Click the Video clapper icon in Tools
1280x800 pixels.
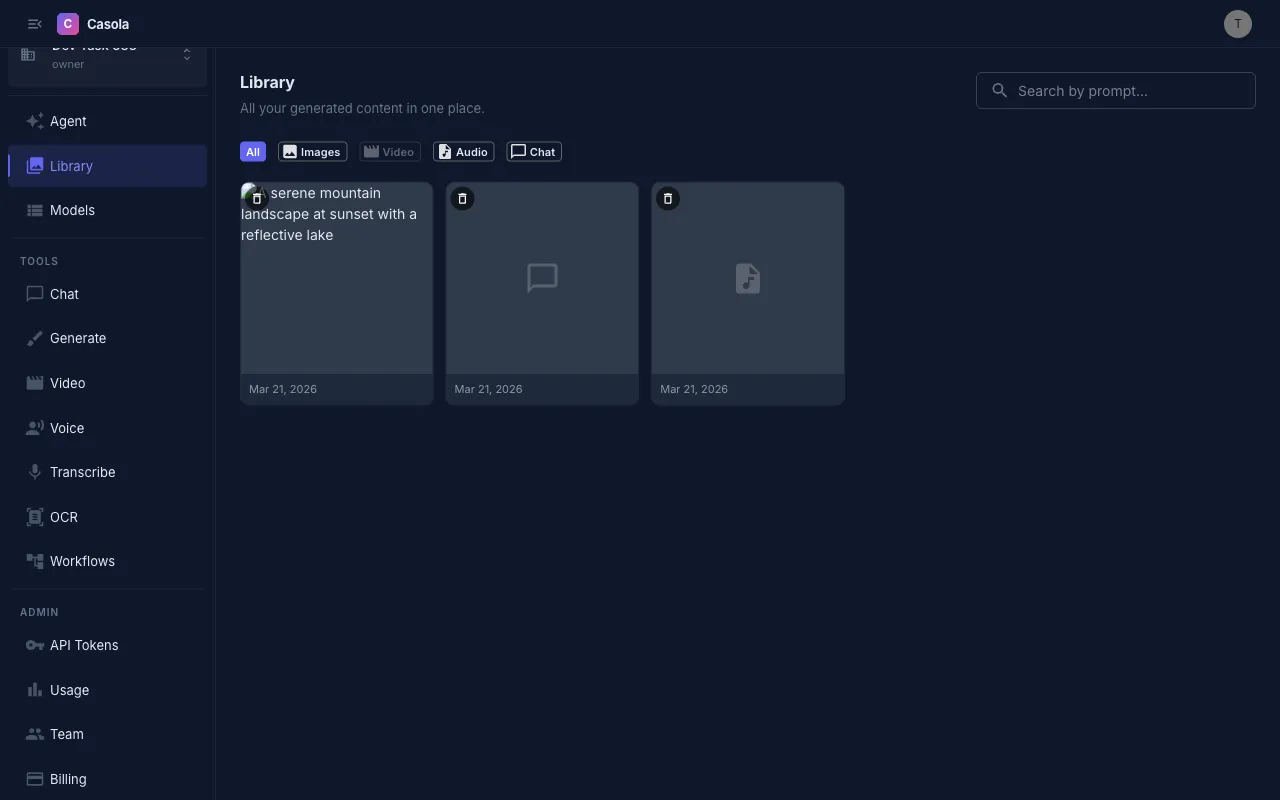coord(34,383)
